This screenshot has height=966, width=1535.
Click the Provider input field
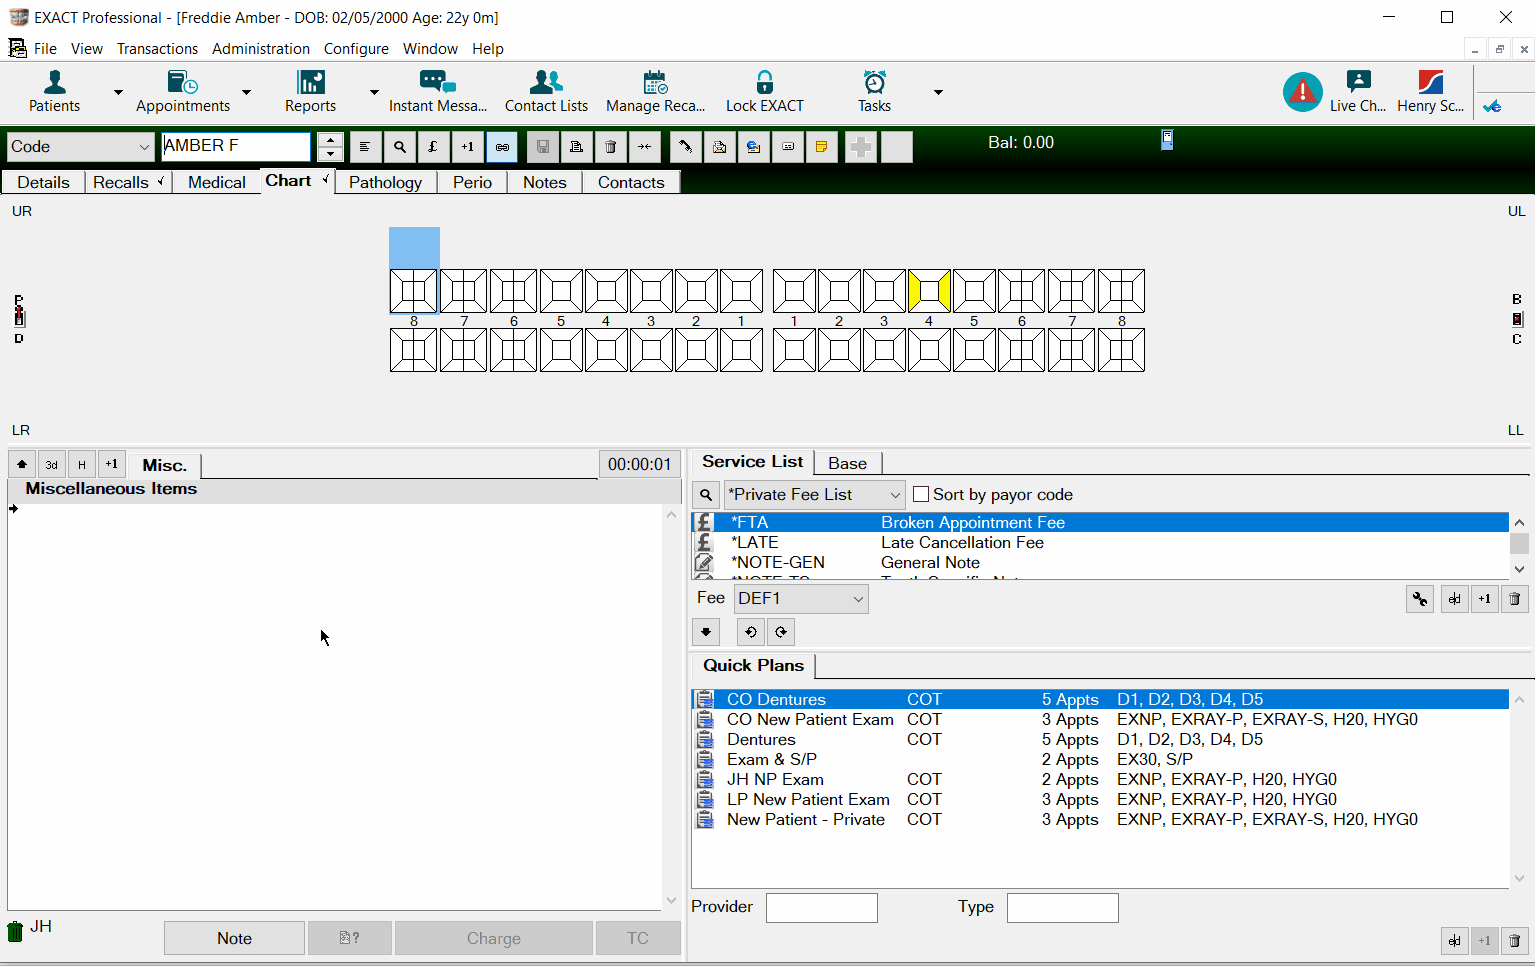click(x=821, y=908)
